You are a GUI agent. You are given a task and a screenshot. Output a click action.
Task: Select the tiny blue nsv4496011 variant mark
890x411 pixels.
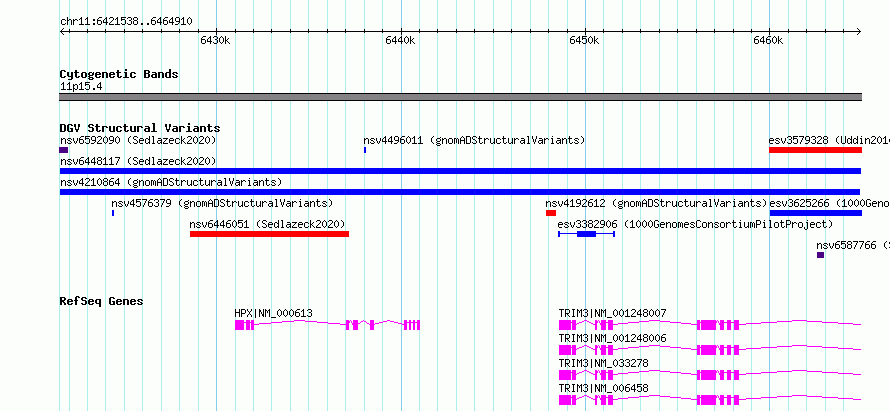click(365, 150)
